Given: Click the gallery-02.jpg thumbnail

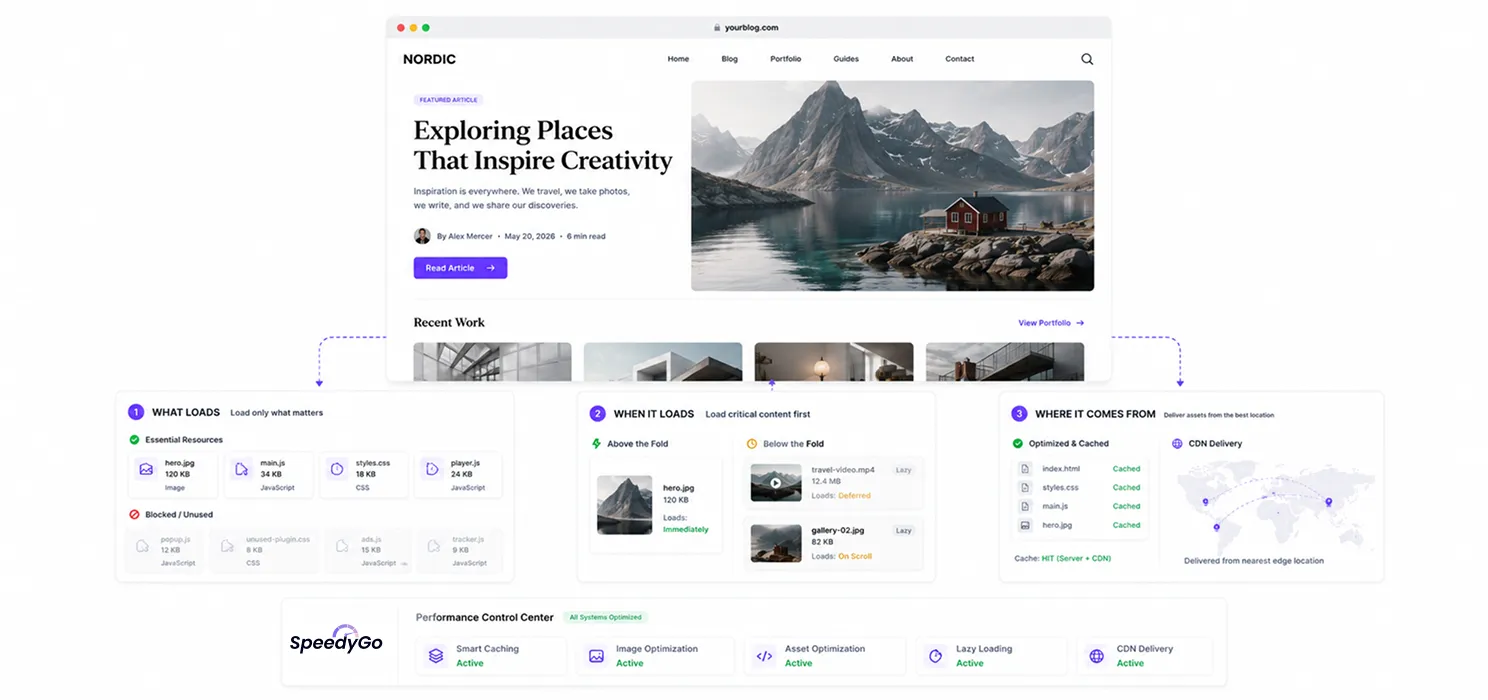Looking at the screenshot, I should point(776,543).
